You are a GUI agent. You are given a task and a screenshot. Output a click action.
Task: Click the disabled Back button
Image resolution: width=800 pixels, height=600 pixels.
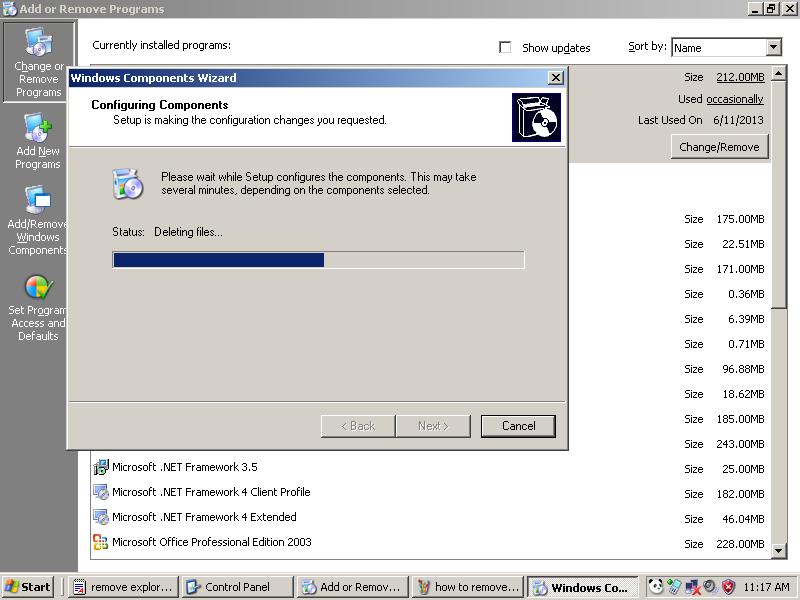point(358,426)
